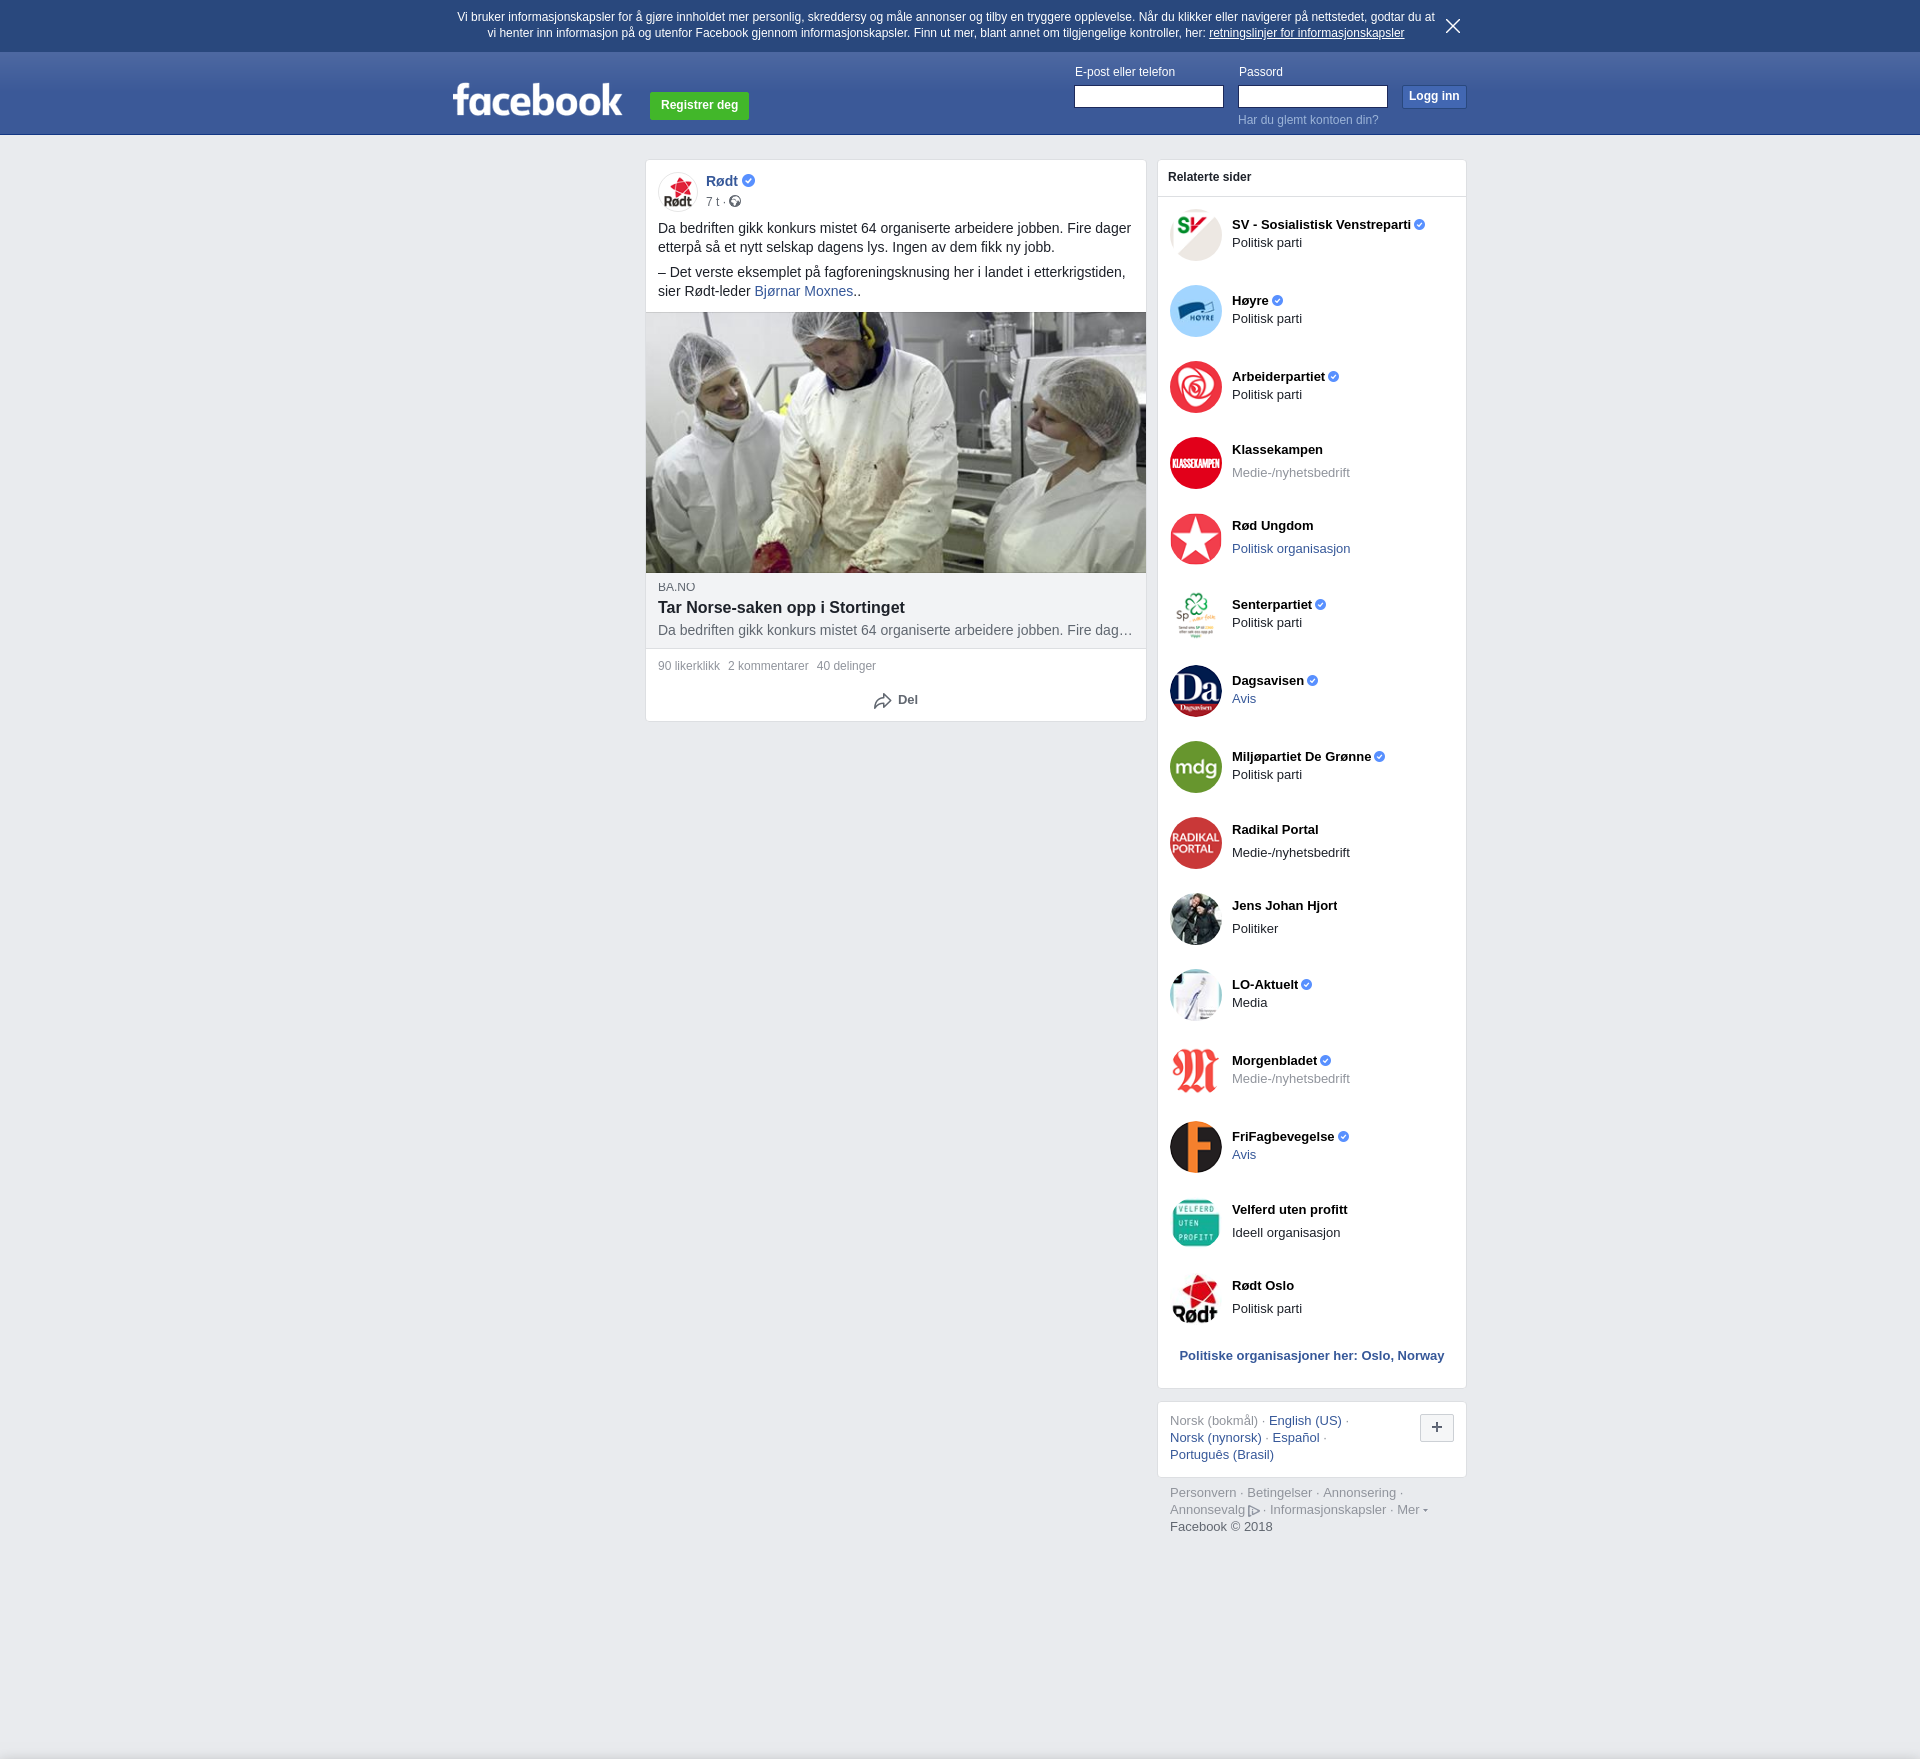
Task: Click the FriFagbevegelse F logo
Action: coord(1196,1147)
